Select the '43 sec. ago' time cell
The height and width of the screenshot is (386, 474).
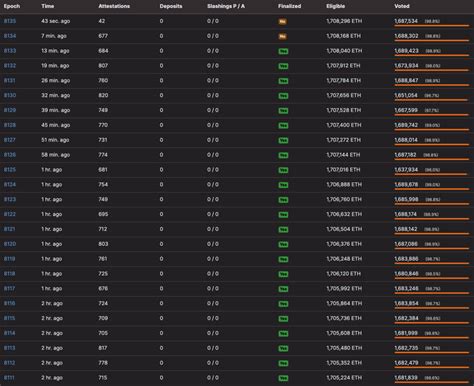pos(56,21)
